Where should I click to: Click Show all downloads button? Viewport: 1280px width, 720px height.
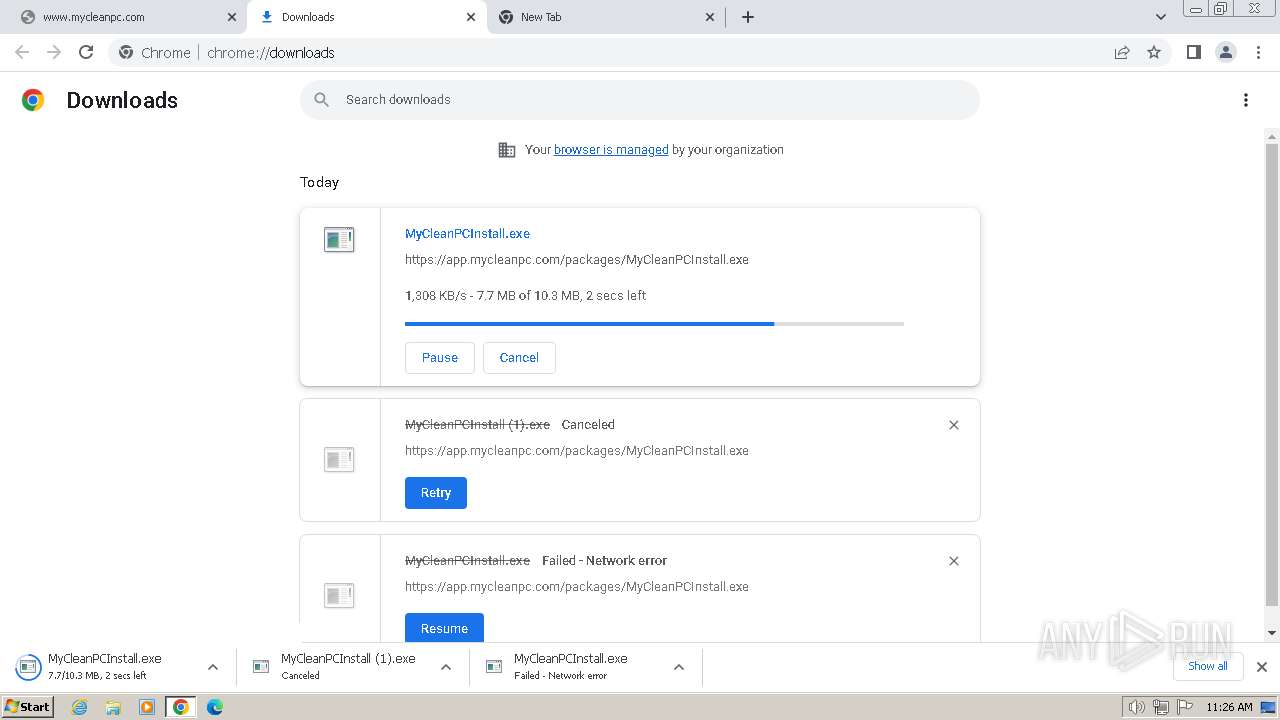(x=1207, y=666)
